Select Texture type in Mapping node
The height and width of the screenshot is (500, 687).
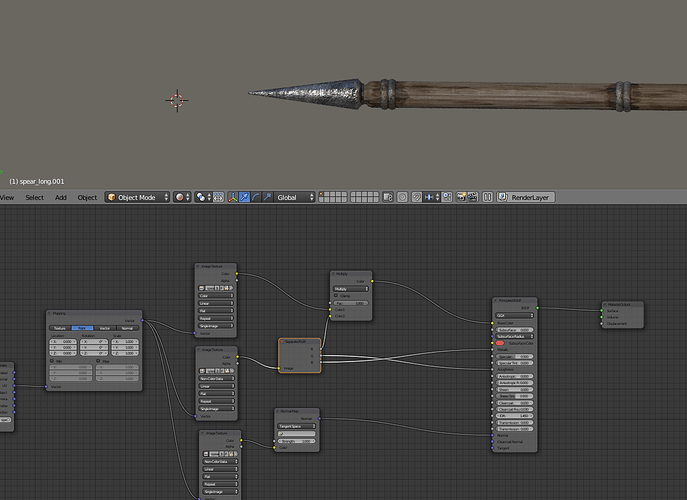pyautogui.click(x=60, y=328)
